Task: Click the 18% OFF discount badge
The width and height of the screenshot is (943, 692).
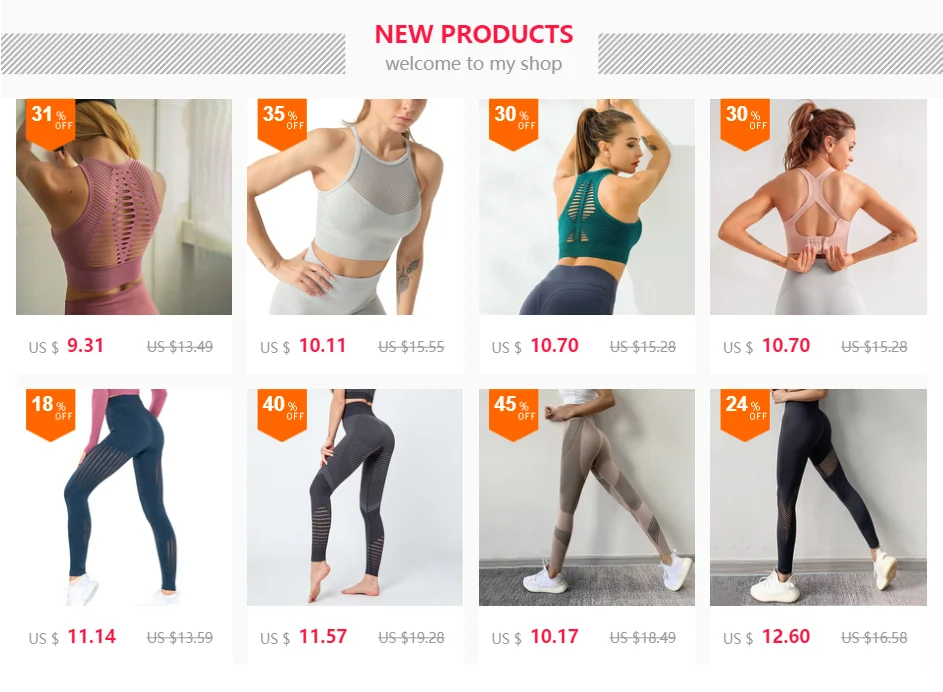Action: point(51,415)
